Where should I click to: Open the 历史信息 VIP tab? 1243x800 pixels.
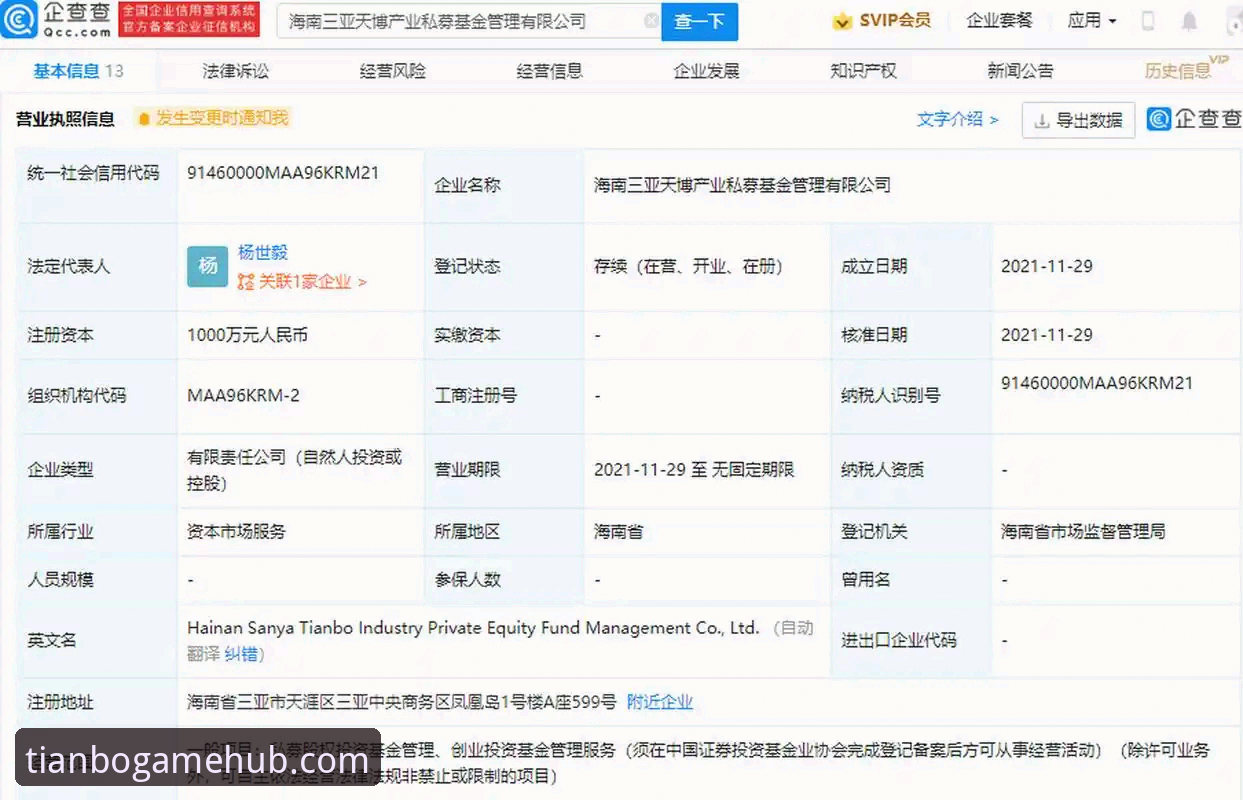[x=1186, y=69]
